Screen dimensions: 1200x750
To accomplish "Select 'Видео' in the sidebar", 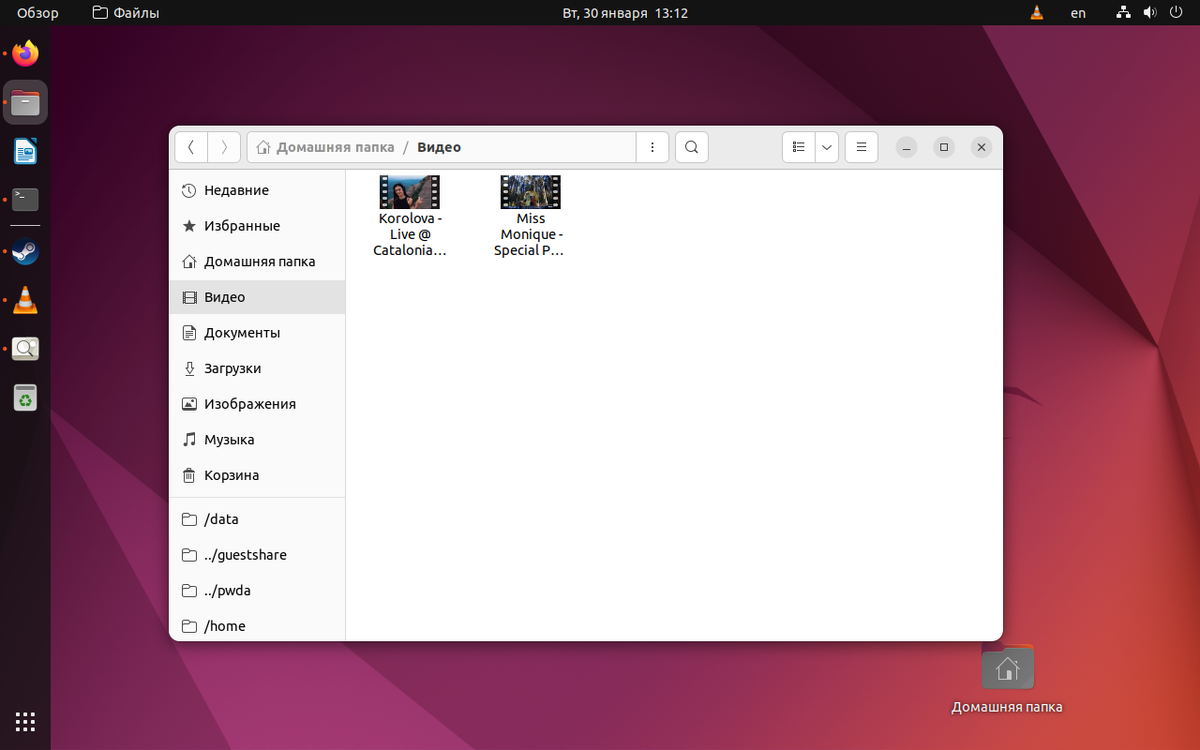I will 257,297.
